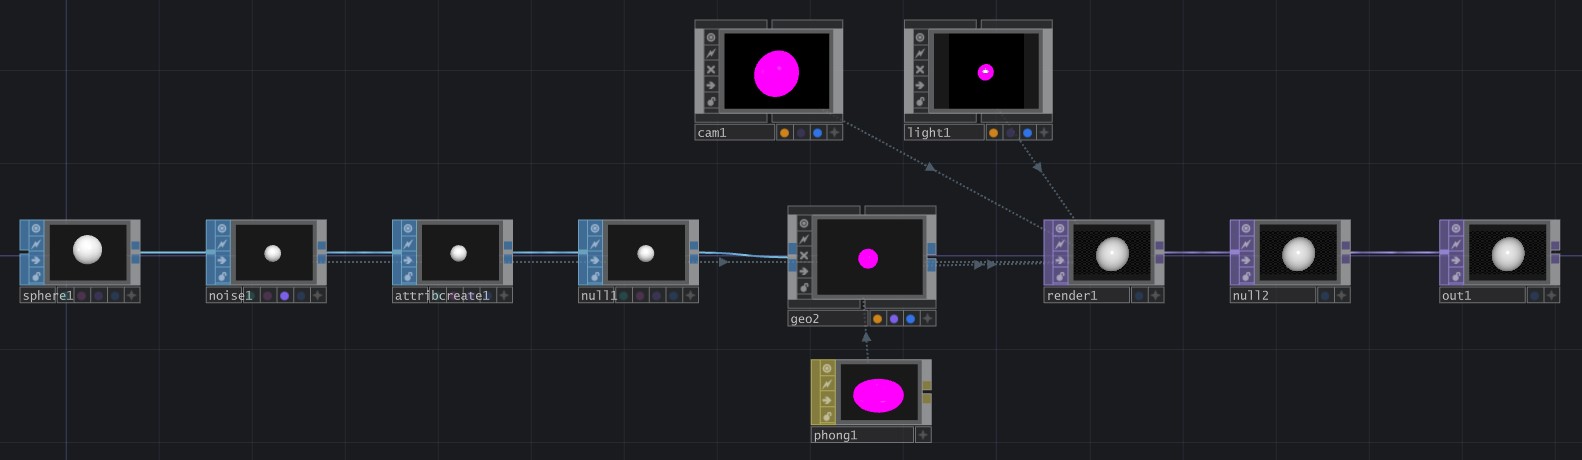Bypass the render1 TOP
The height and width of the screenshot is (460, 1582).
click(1060, 260)
